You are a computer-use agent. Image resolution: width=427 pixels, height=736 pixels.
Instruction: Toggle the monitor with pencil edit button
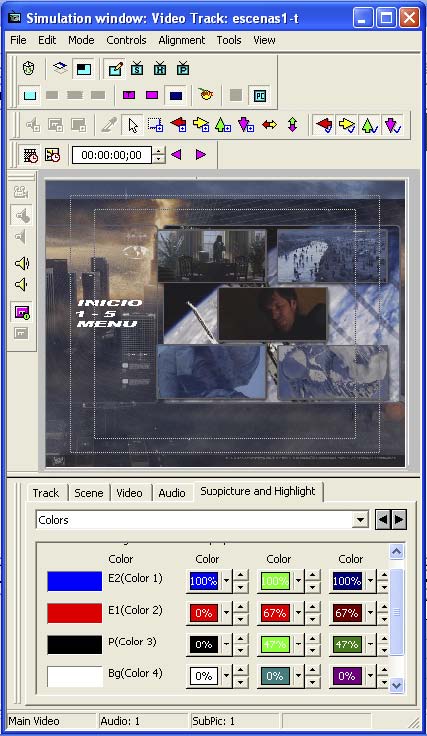click(x=114, y=69)
